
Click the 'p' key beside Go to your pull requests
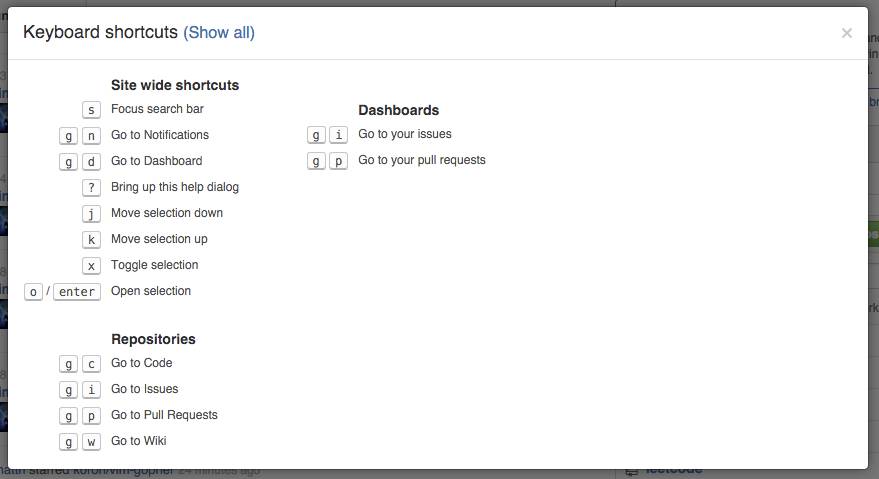coord(339,160)
